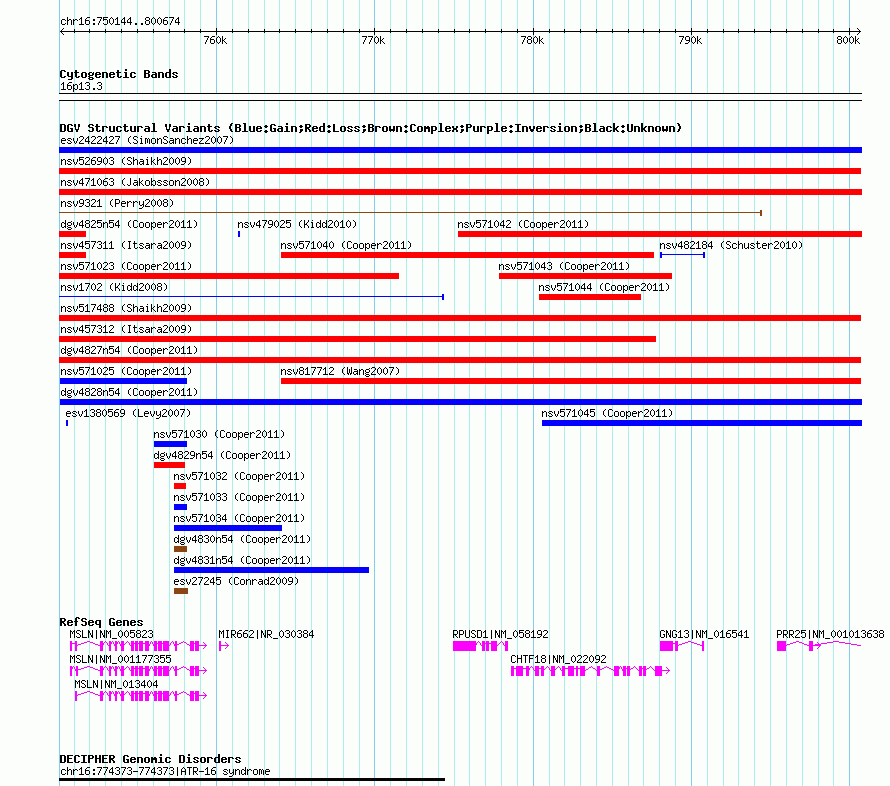Select the nsv526903 (Shaikh2009) label
The image size is (890, 786).
point(126,161)
